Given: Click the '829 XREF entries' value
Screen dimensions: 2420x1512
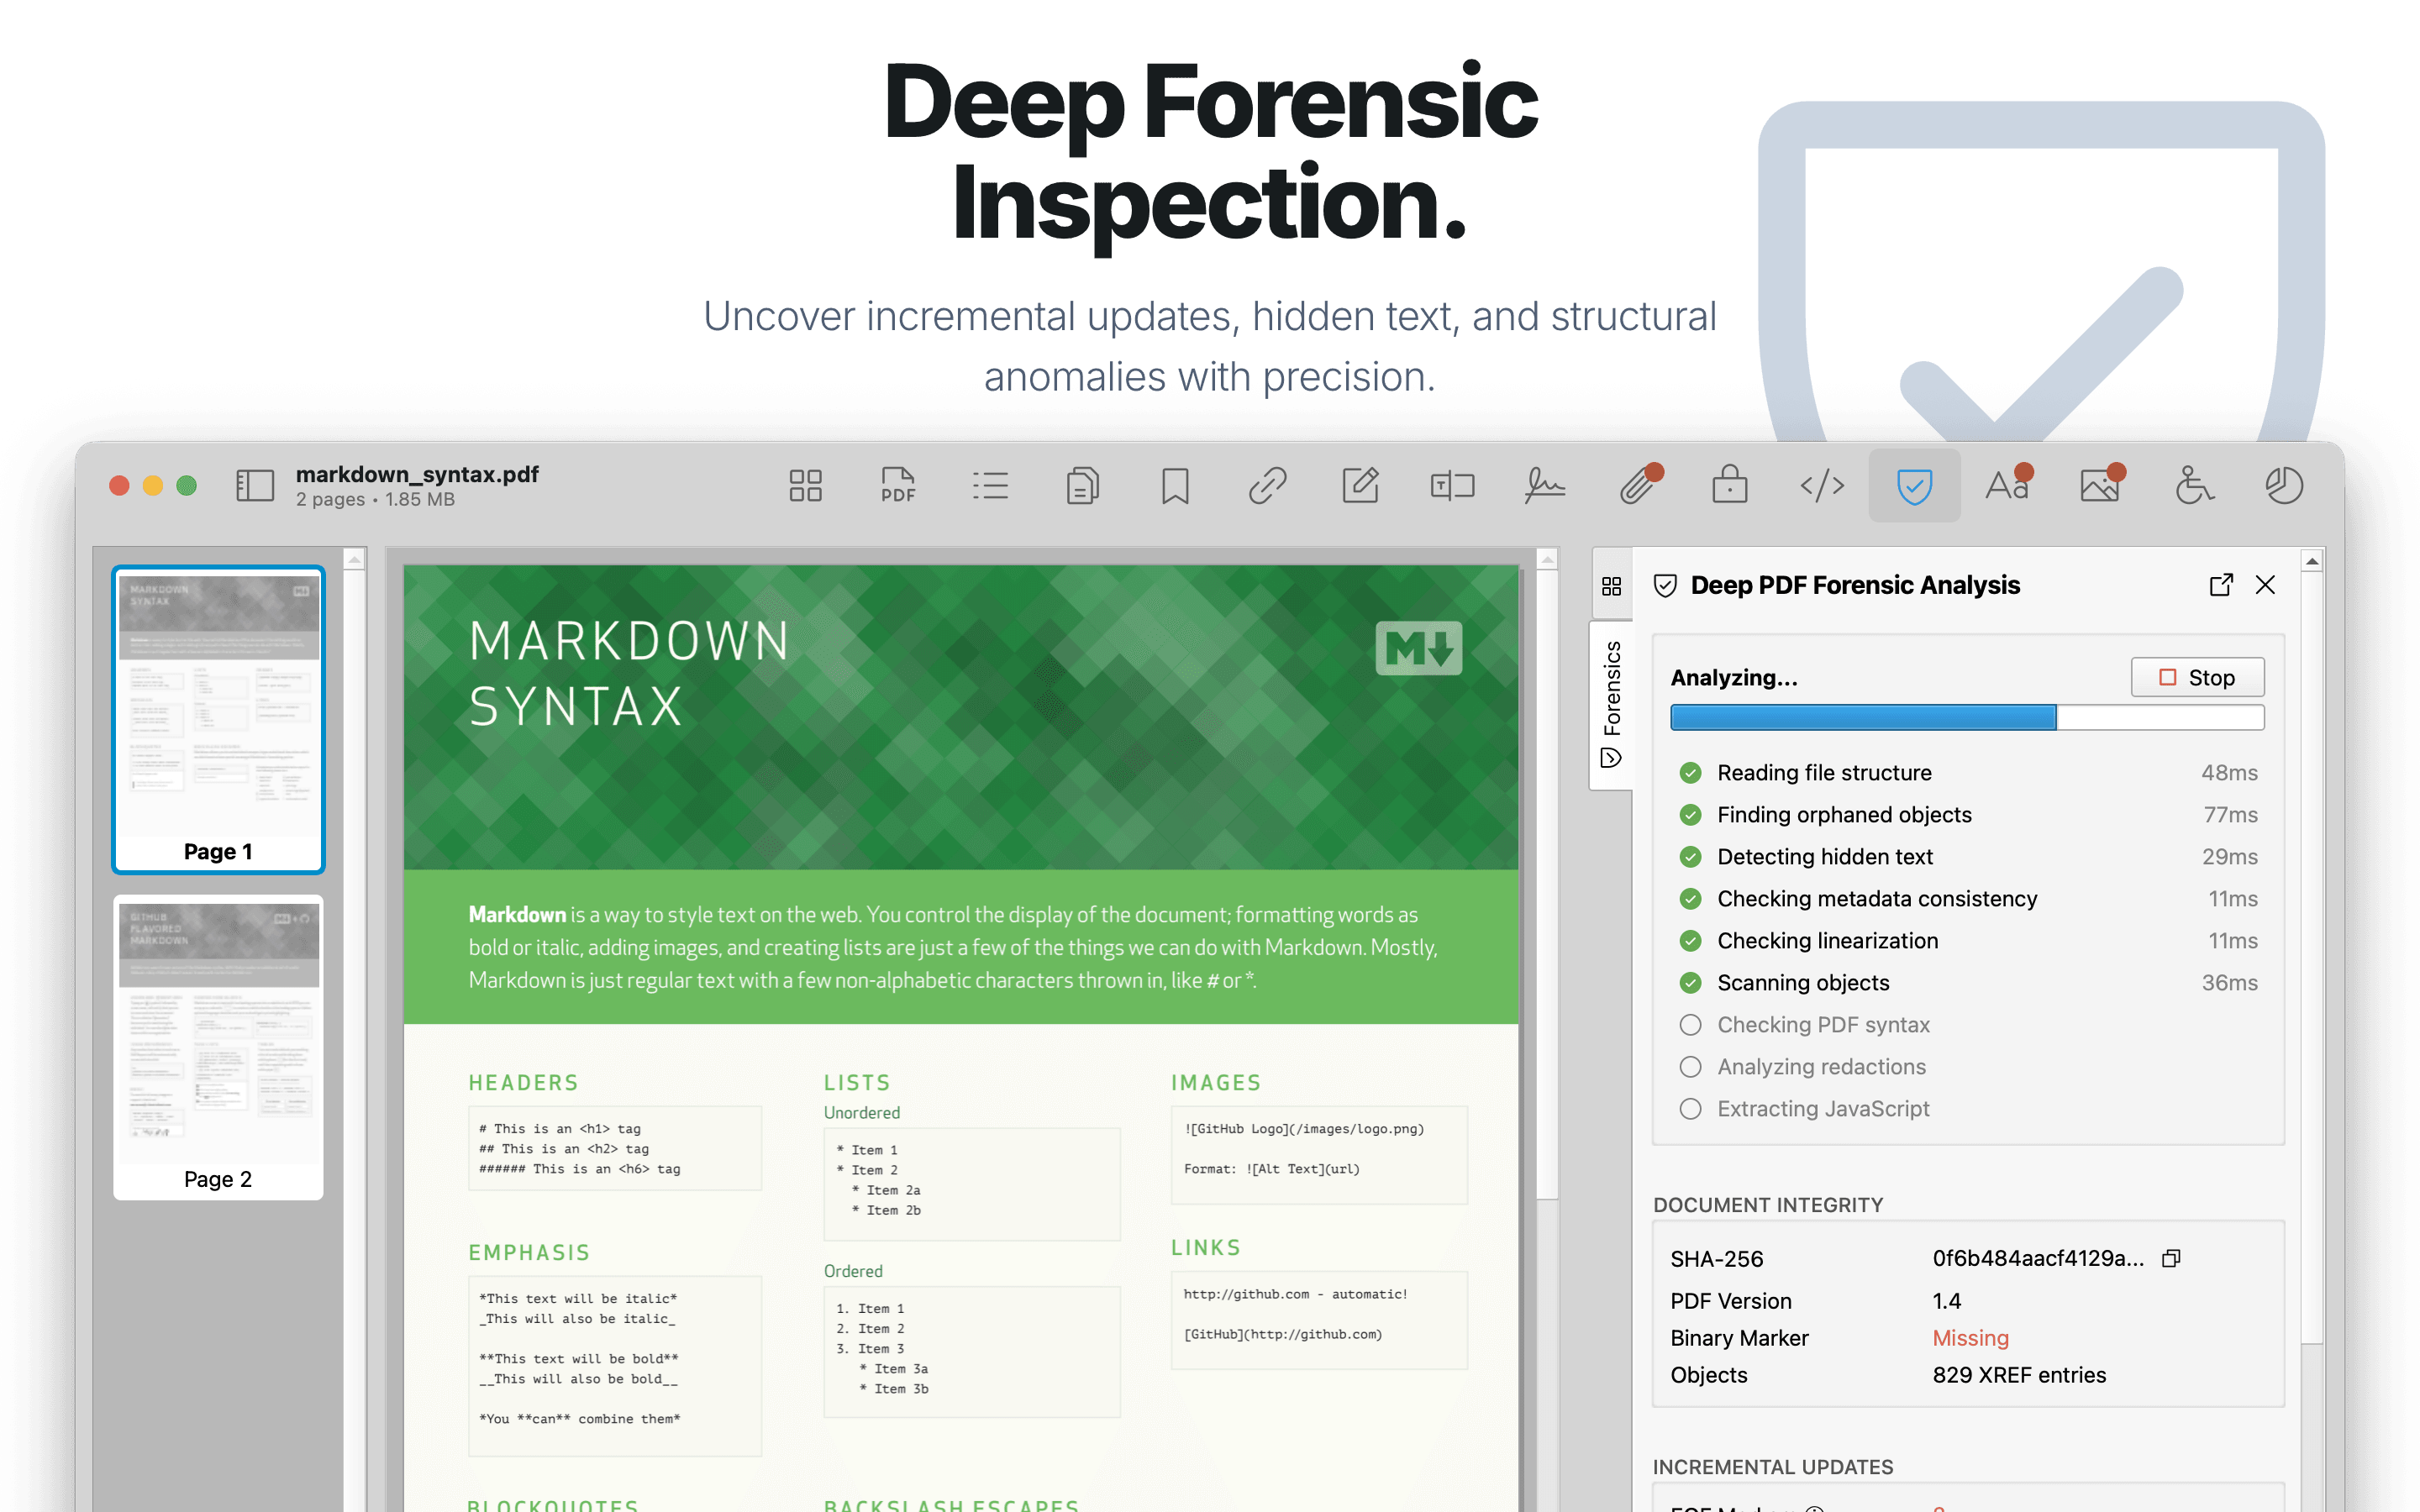Looking at the screenshot, I should [x=2019, y=1374].
